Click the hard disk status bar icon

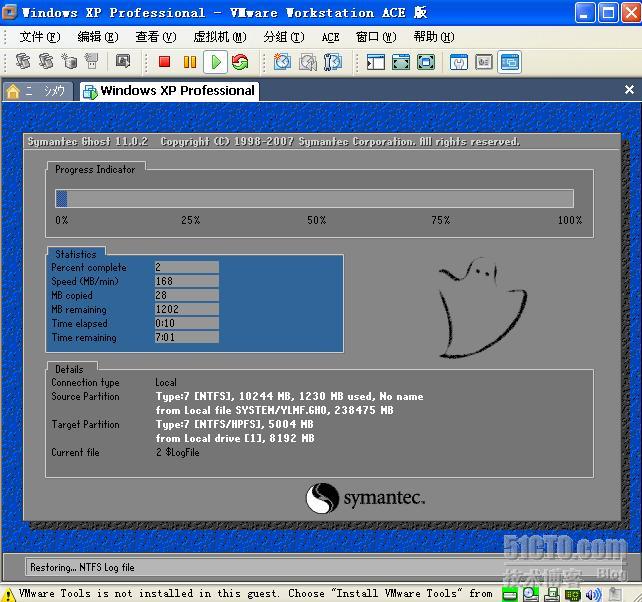point(510,595)
